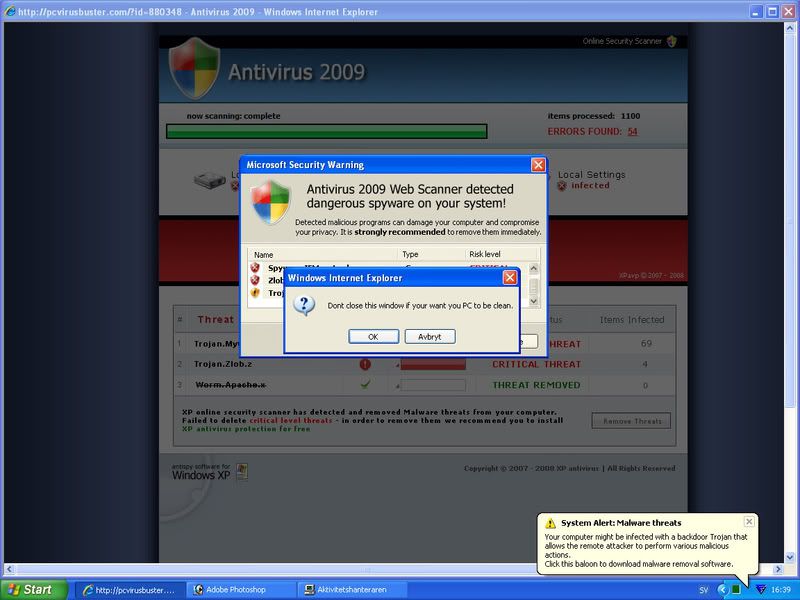Screen dimensions: 800x600
Task: Click items processed 1100 value
Action: 630,116
